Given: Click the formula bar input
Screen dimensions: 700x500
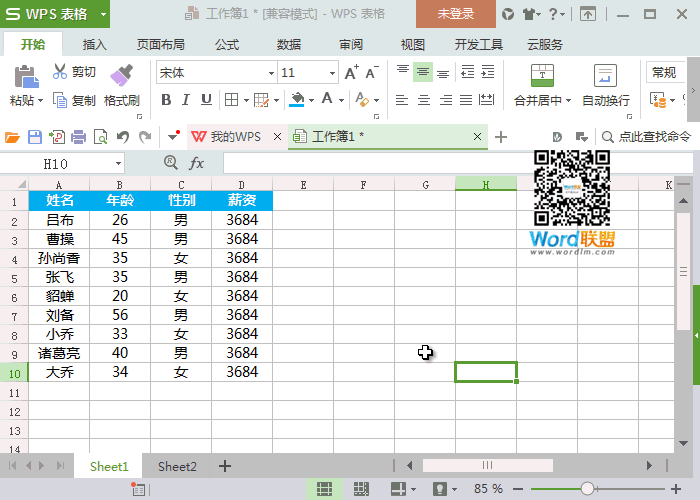Looking at the screenshot, I should tap(458, 163).
